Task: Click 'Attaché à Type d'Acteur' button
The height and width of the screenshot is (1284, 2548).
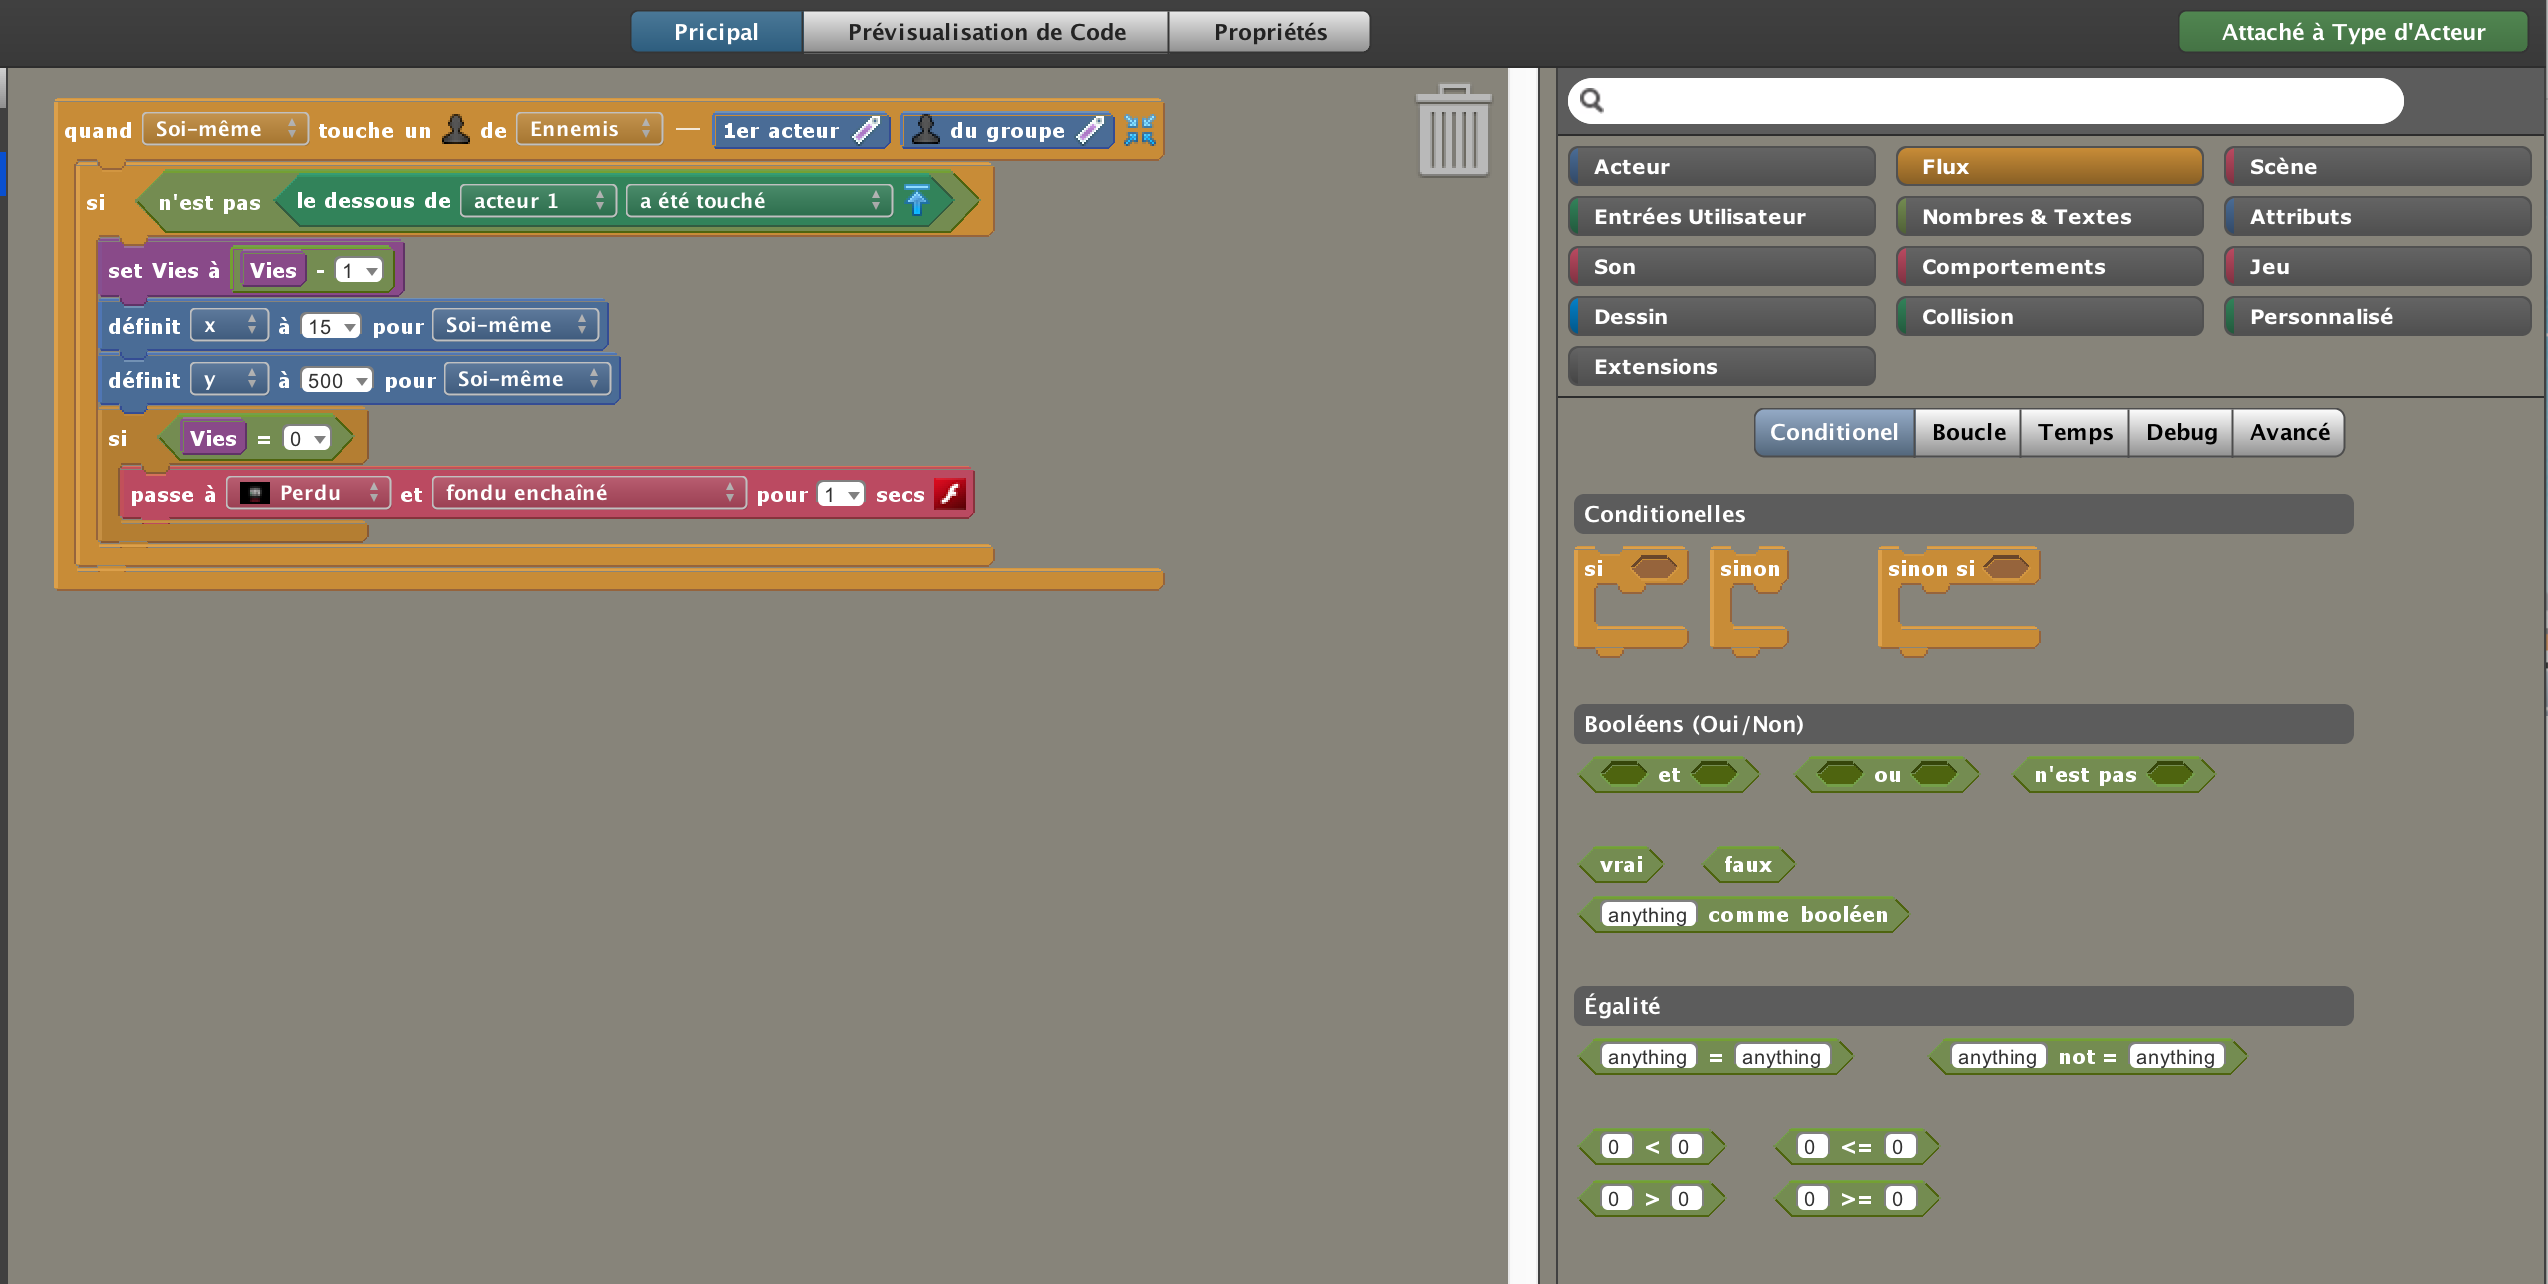Action: click(2353, 32)
